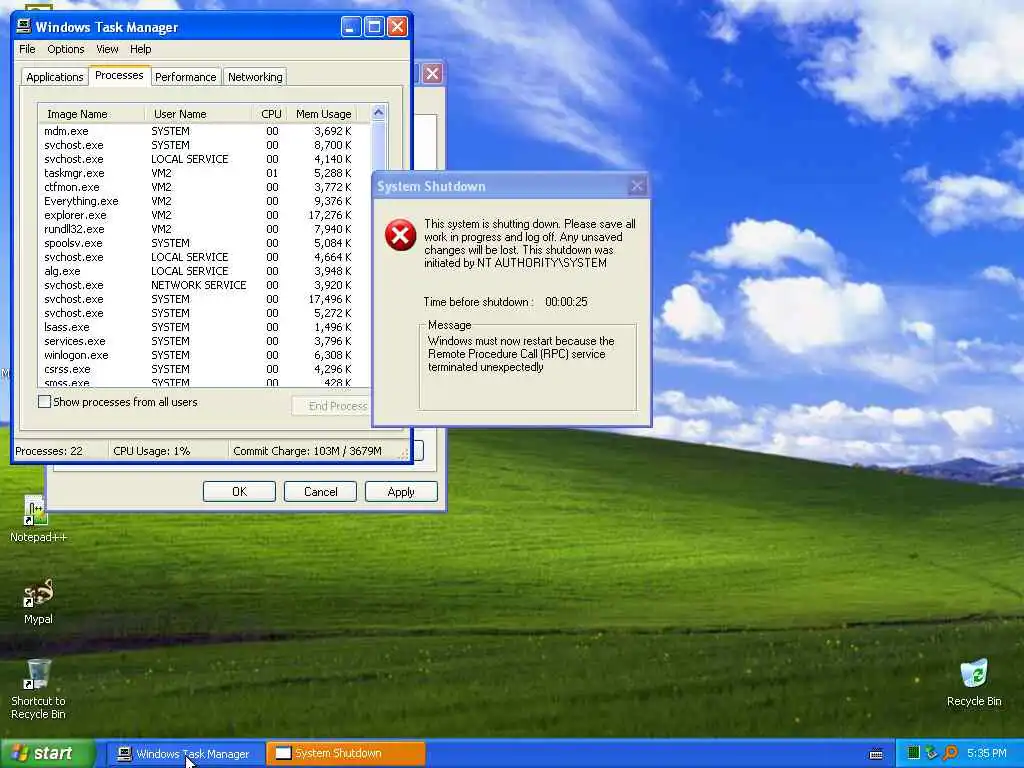
Task: Close the System Shutdown dialog
Action: coord(637,186)
